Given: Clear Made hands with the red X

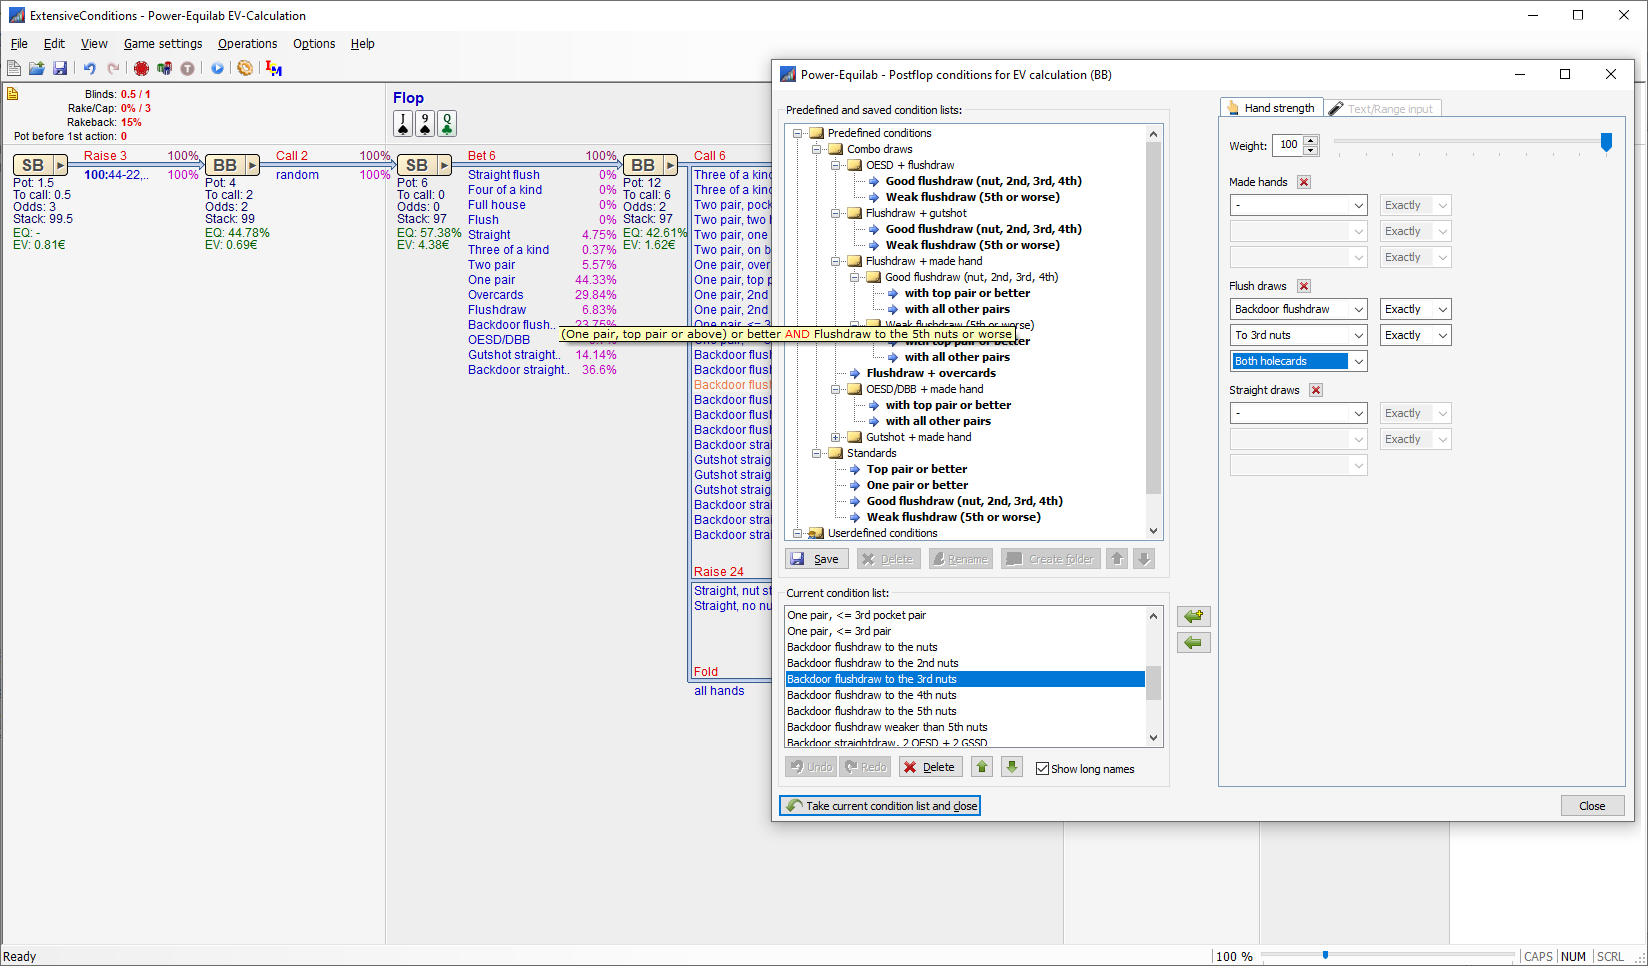Looking at the screenshot, I should coord(1304,182).
